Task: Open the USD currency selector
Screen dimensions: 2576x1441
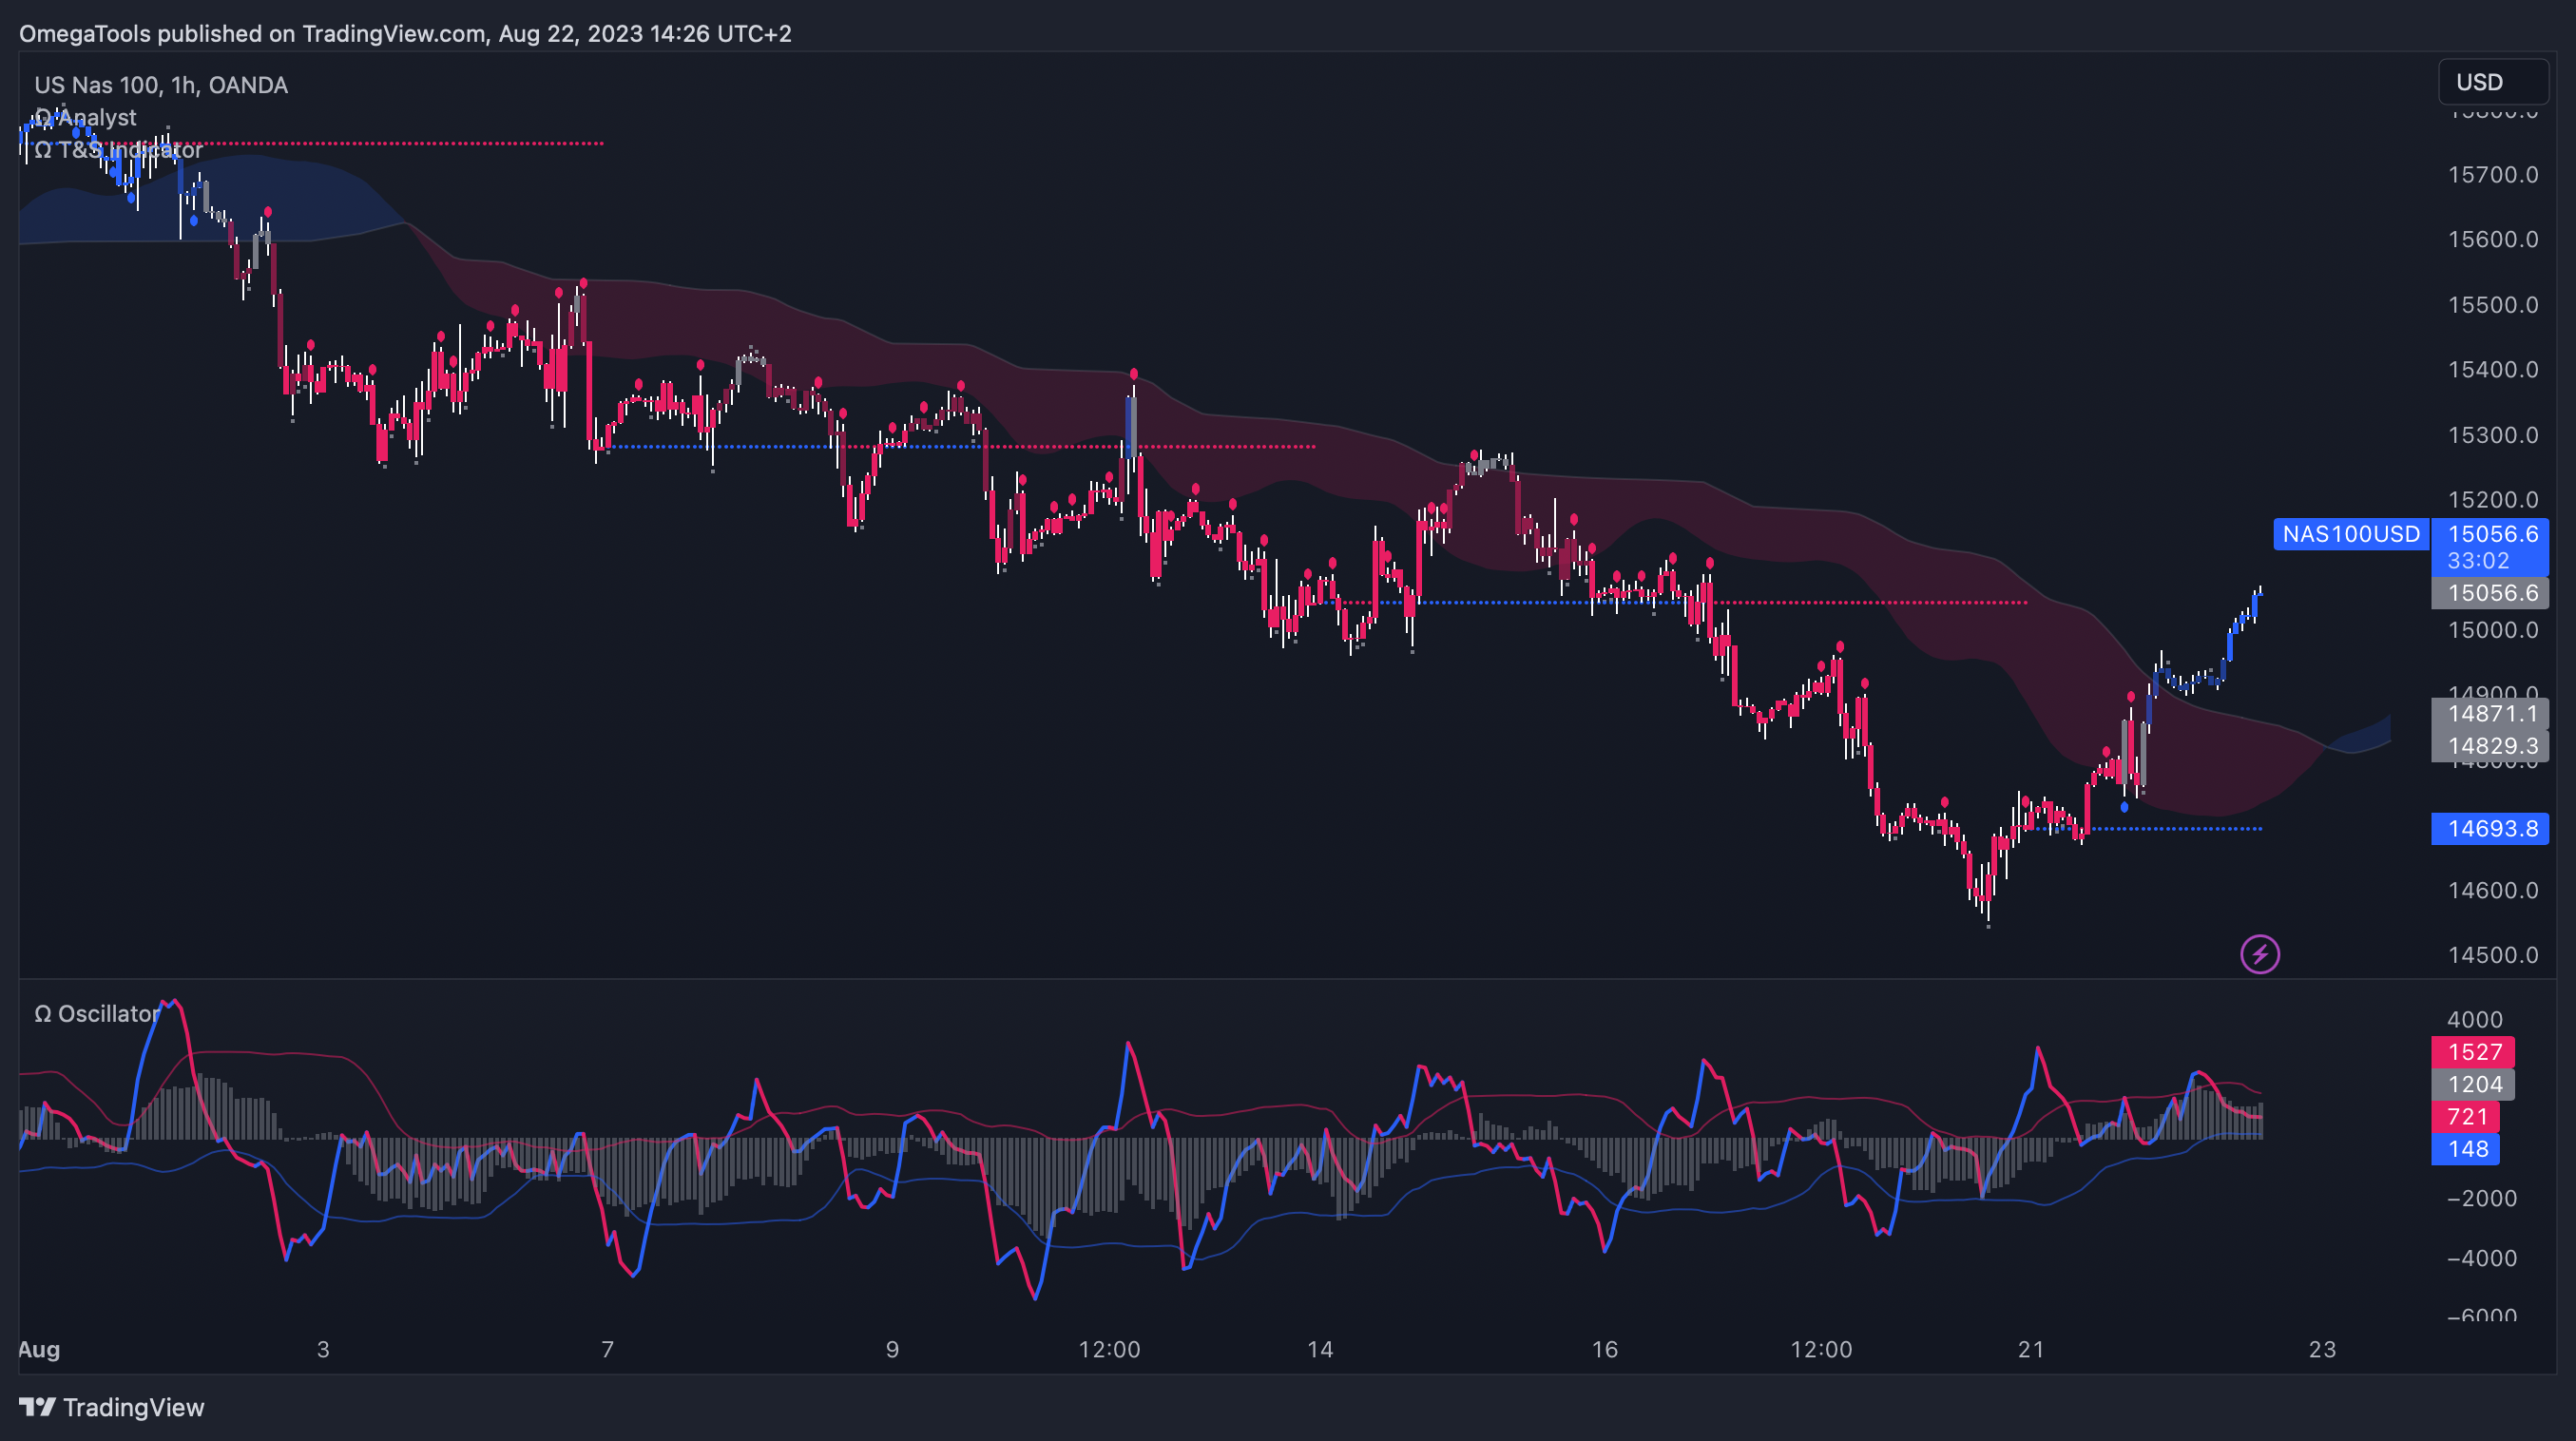Action: (2493, 82)
